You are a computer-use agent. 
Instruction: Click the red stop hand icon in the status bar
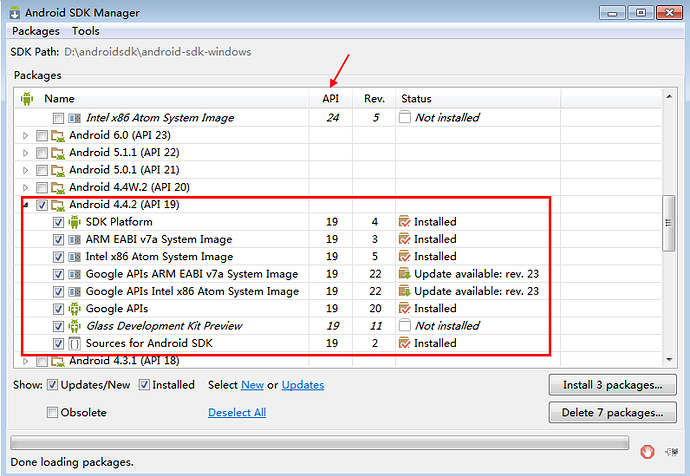(647, 451)
